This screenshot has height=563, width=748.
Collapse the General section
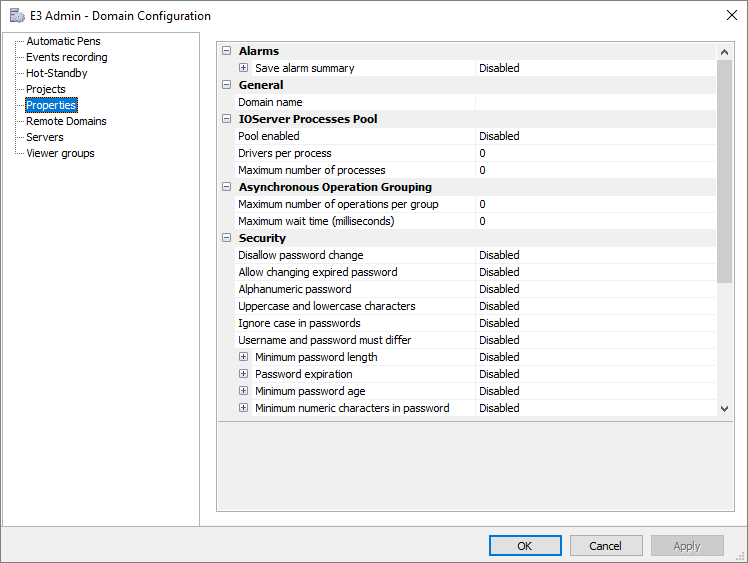pos(227,84)
